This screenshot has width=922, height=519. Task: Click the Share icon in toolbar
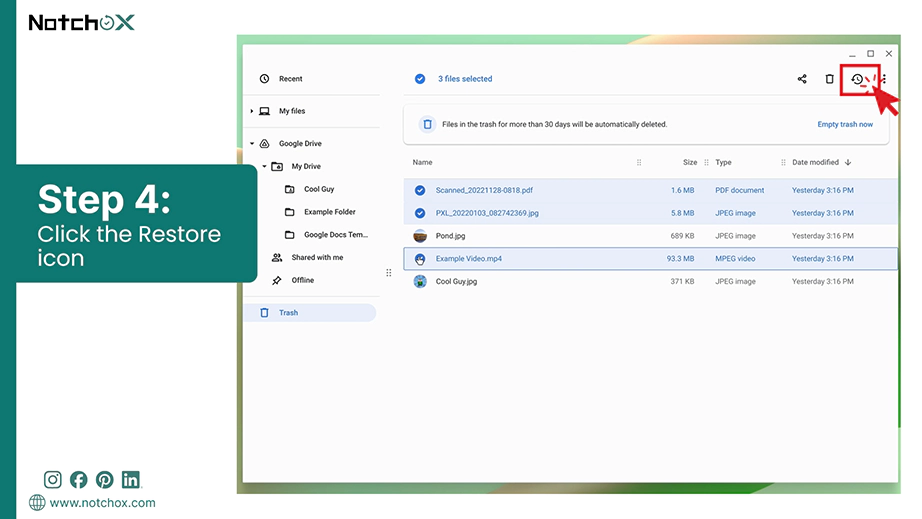tap(802, 79)
